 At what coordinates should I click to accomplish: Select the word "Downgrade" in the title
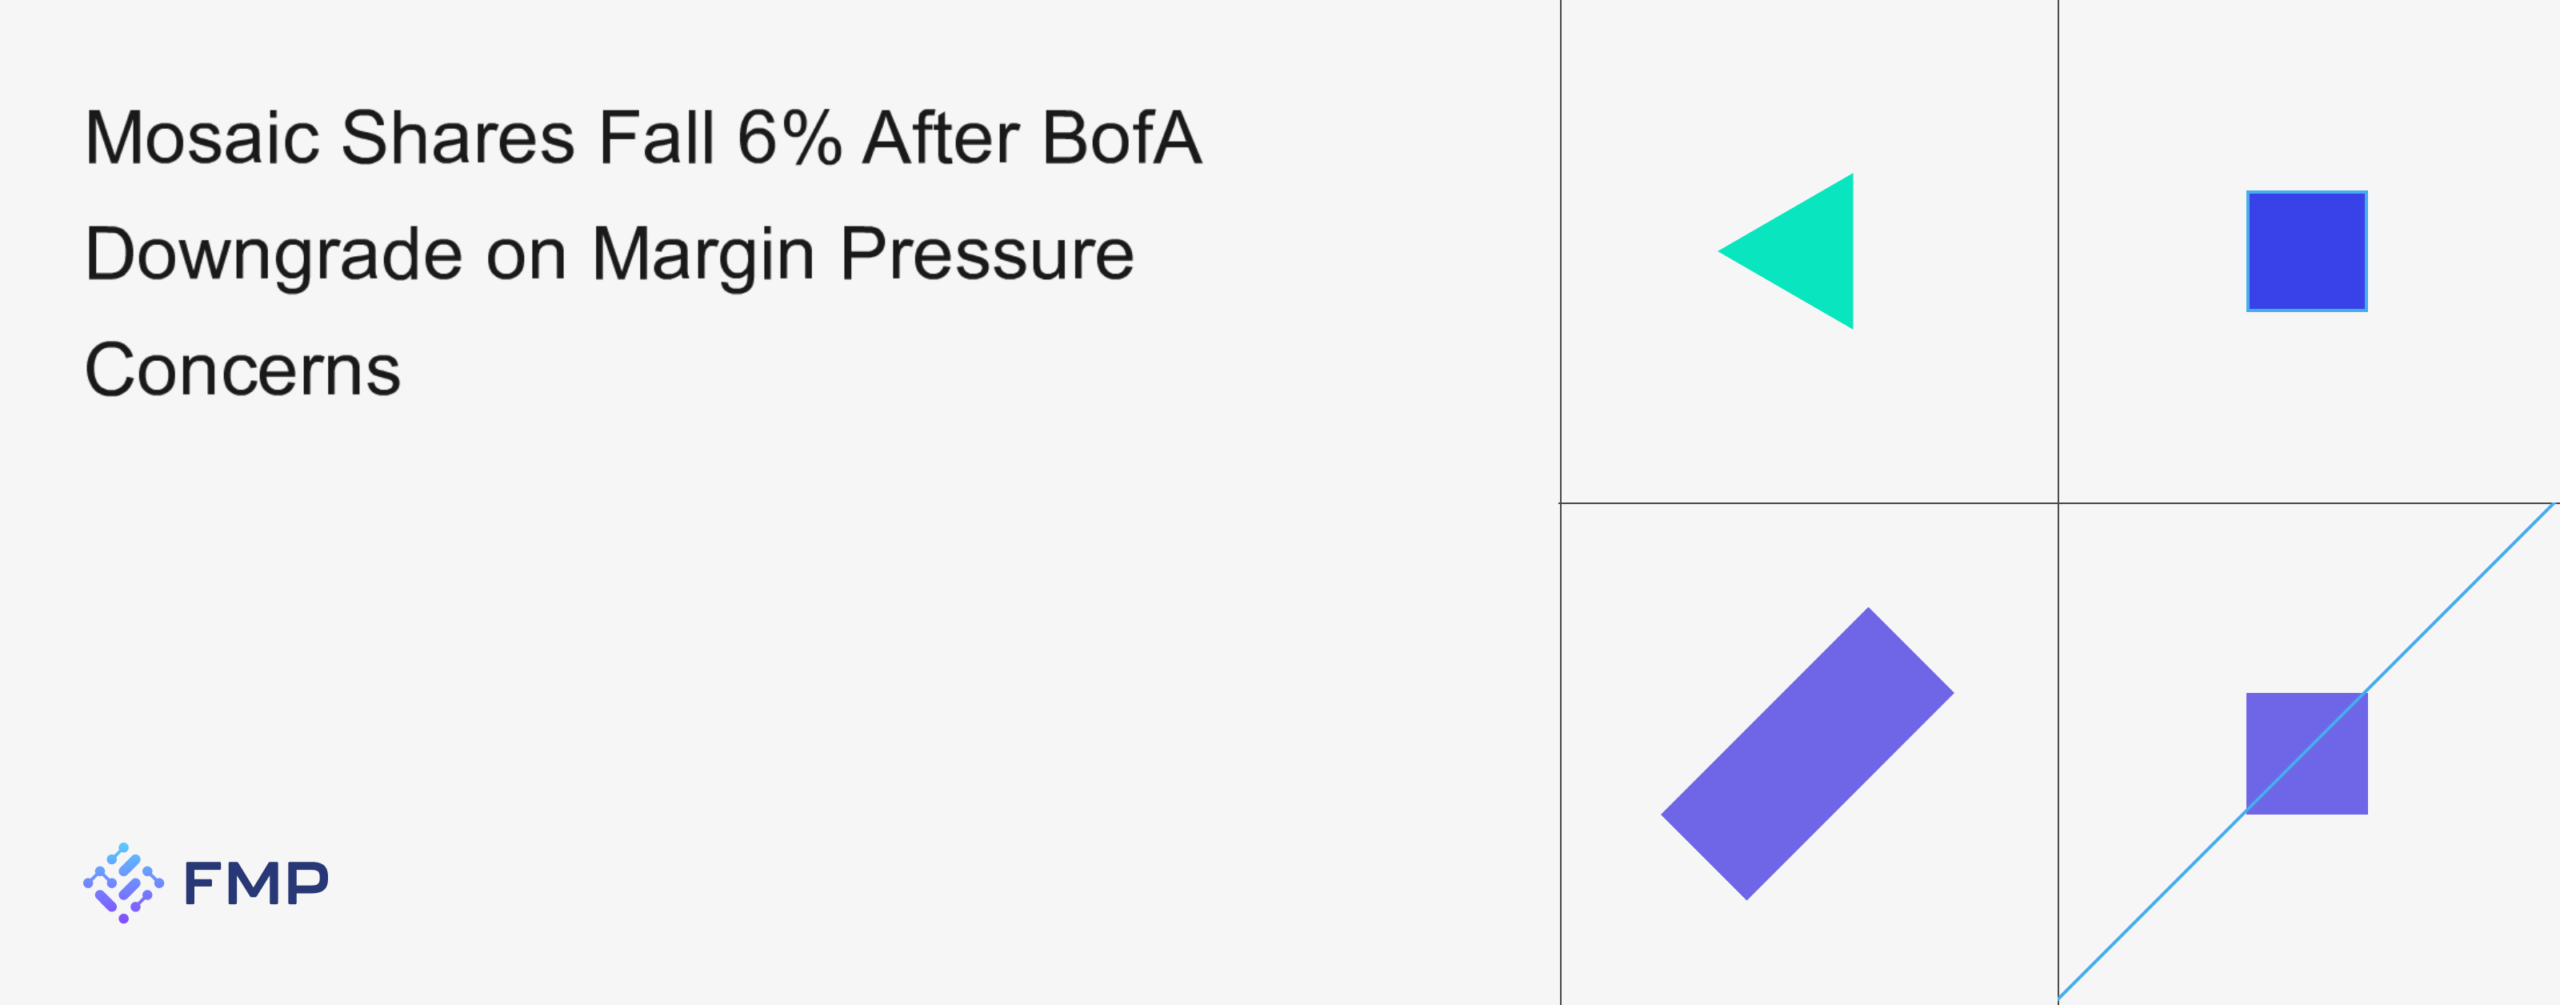click(x=273, y=254)
